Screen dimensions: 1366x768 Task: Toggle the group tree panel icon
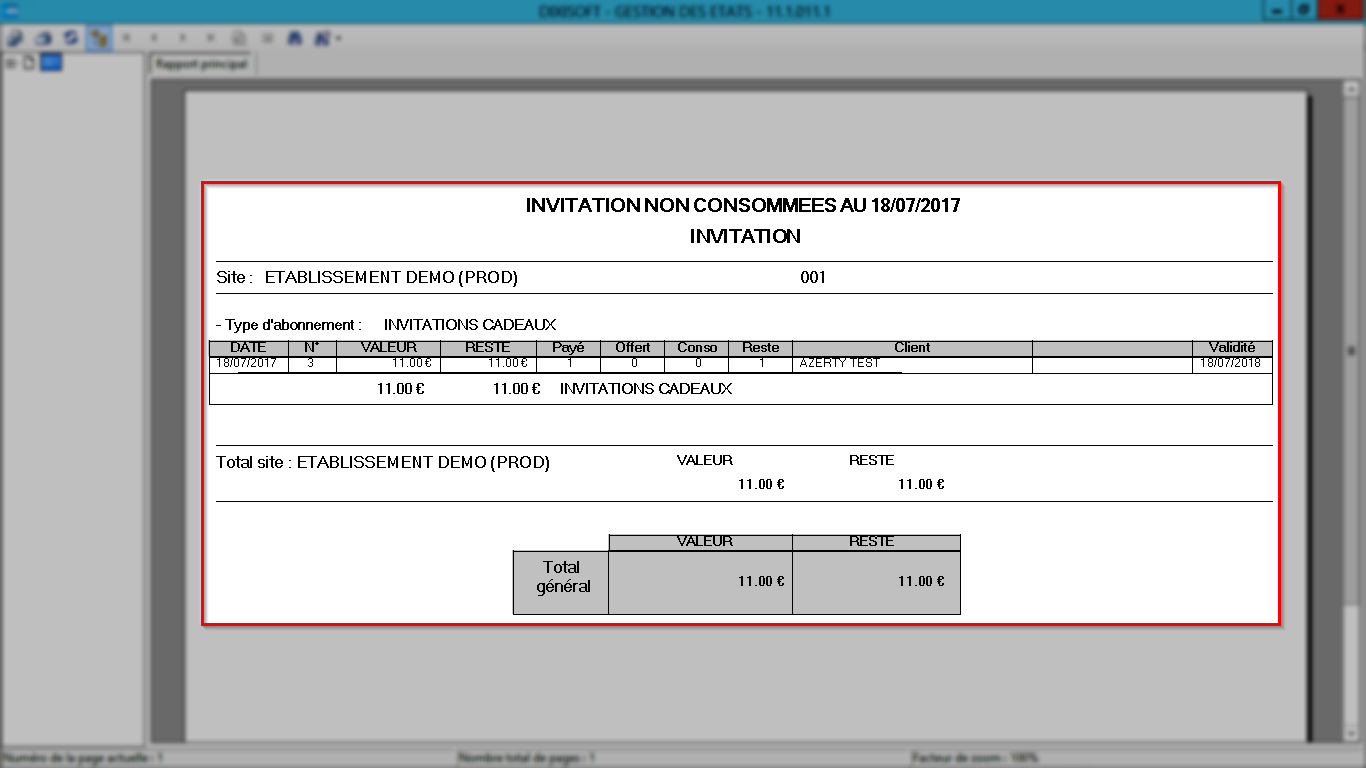(99, 38)
